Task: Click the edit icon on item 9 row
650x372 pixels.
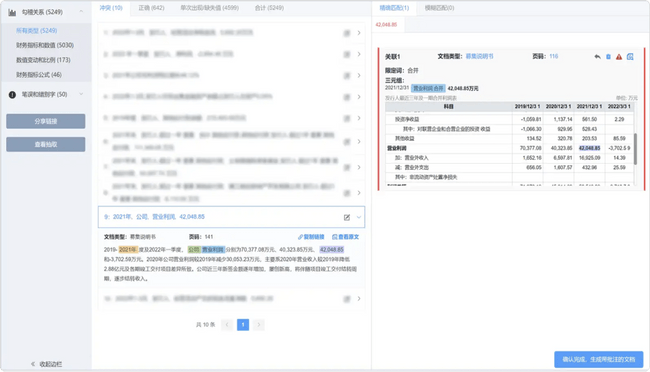Action: (x=347, y=217)
